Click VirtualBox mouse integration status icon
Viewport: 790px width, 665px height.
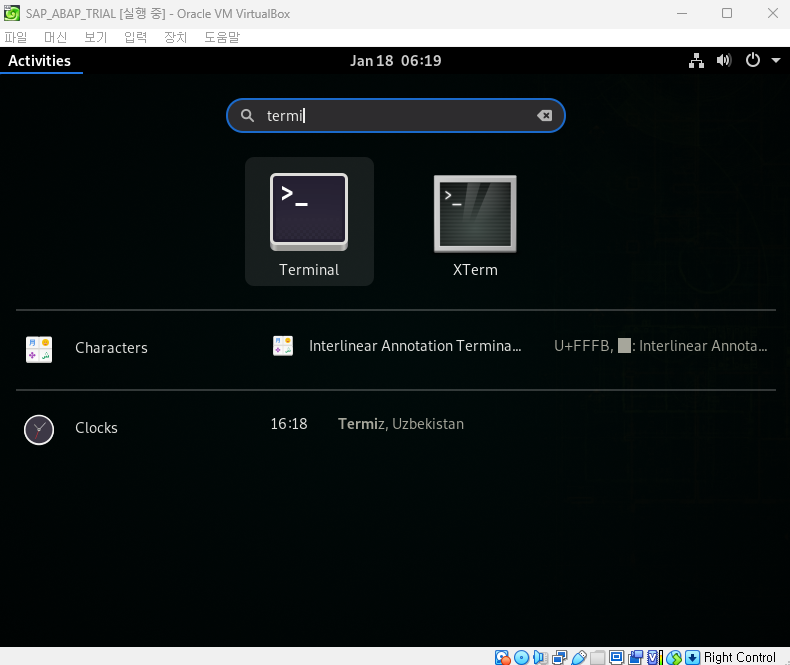coord(674,657)
